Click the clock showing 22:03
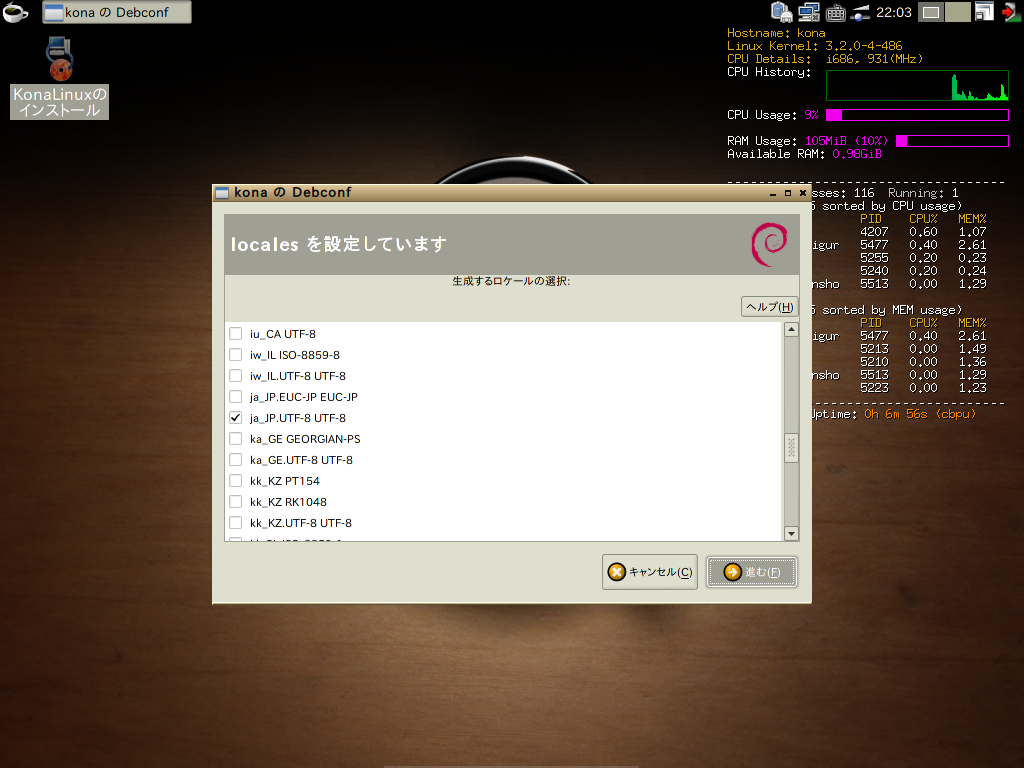 pyautogui.click(x=893, y=12)
